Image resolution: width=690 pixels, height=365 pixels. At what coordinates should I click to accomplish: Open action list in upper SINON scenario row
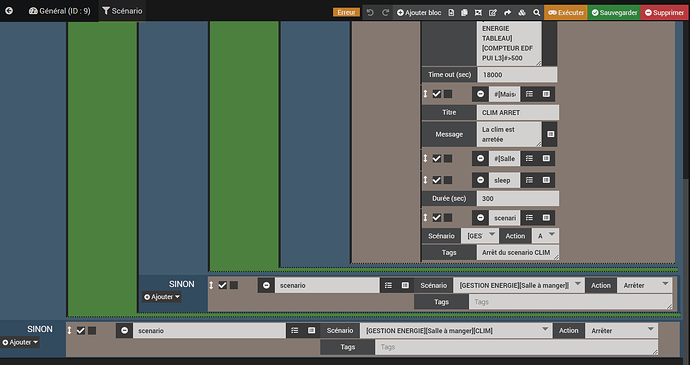coord(388,285)
